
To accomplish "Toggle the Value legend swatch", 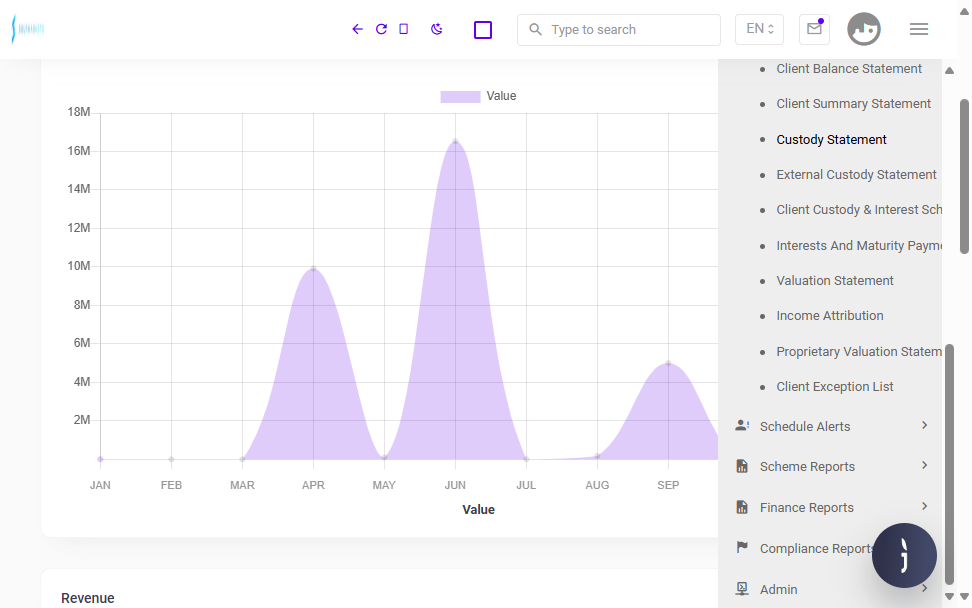I will (460, 96).
